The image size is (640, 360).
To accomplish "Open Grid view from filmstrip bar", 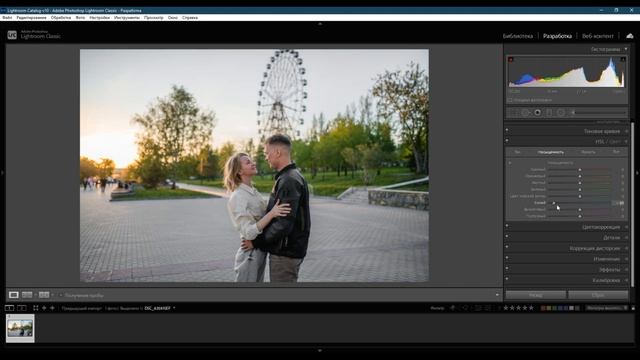I will point(36,308).
